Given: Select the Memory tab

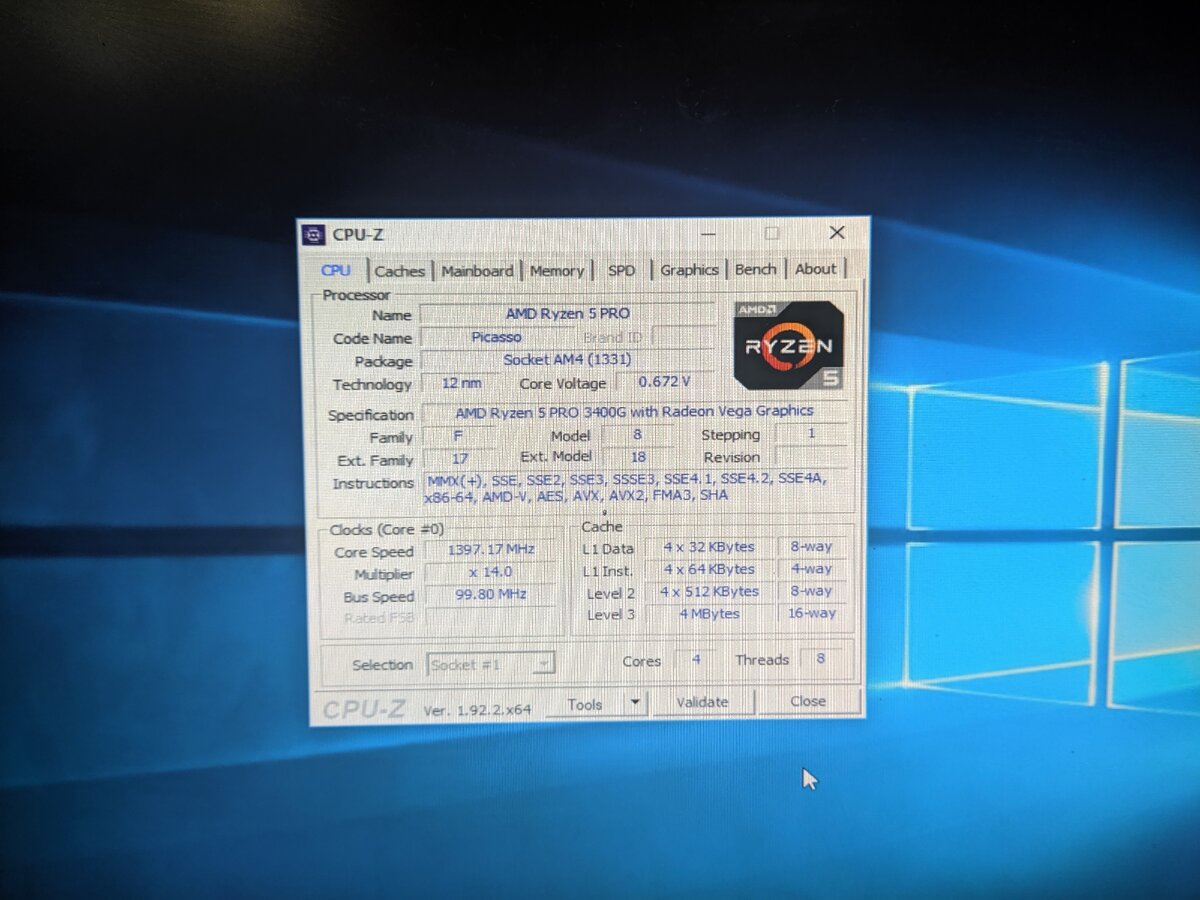Looking at the screenshot, I should point(556,271).
